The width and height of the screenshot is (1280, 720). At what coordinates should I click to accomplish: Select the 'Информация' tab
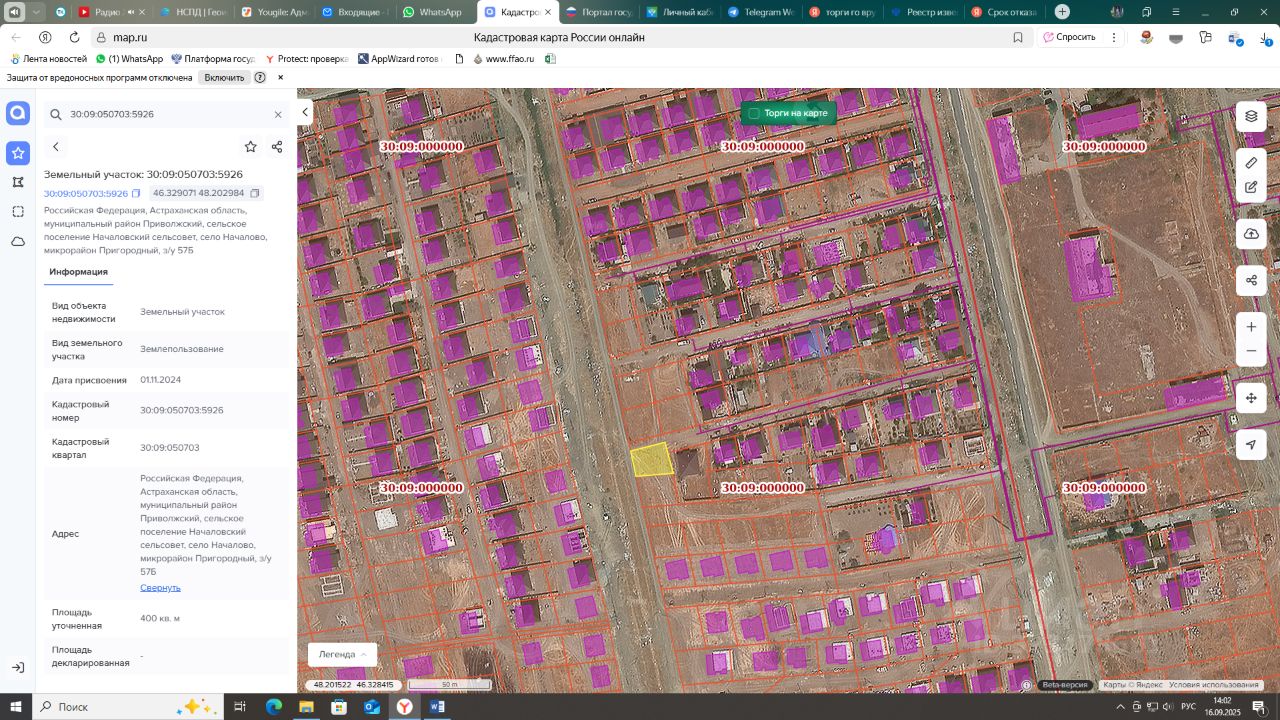pyautogui.click(x=78, y=272)
